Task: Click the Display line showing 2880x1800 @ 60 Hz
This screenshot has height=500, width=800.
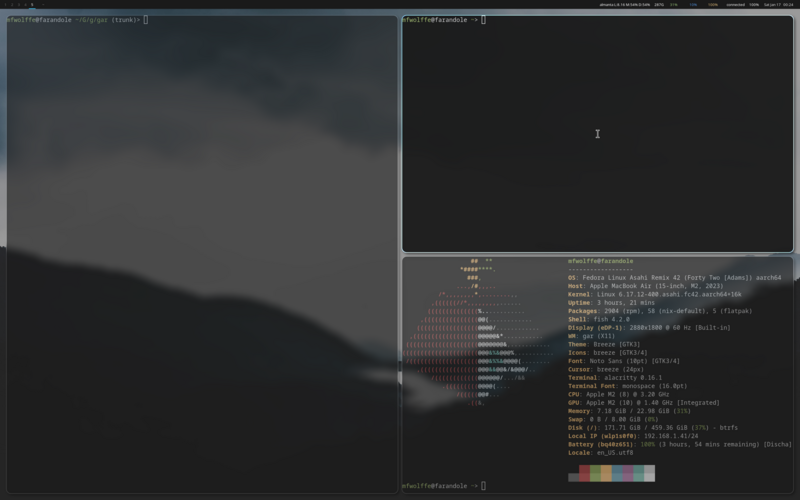Action: coord(649,328)
